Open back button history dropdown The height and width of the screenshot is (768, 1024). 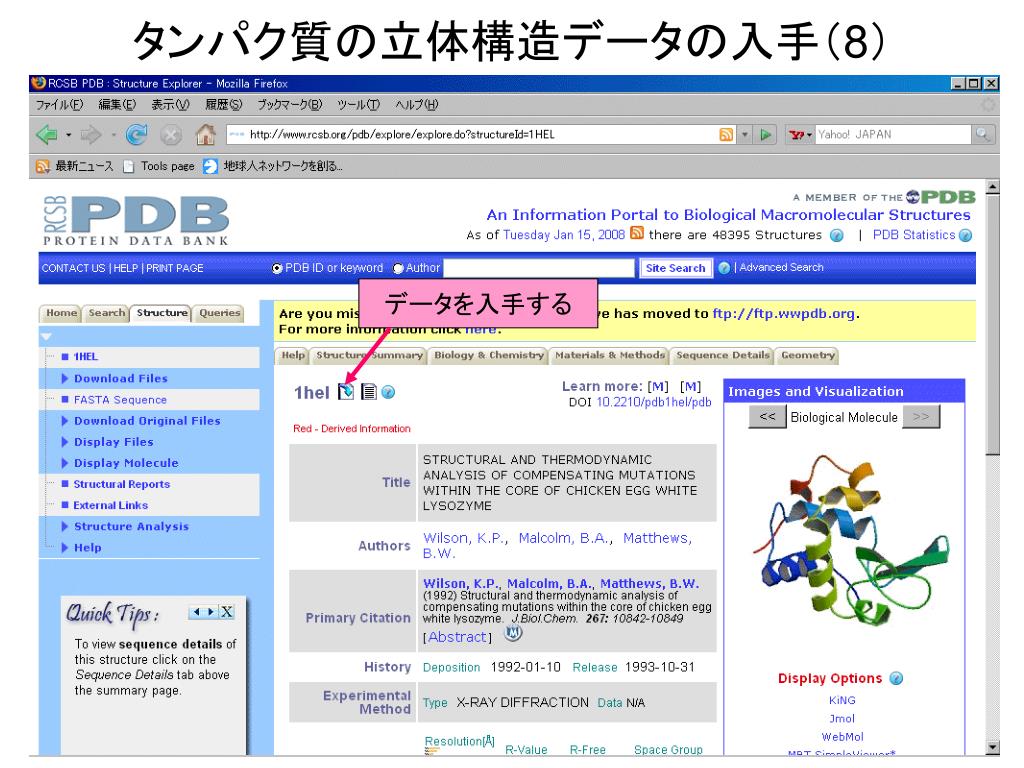(68, 135)
